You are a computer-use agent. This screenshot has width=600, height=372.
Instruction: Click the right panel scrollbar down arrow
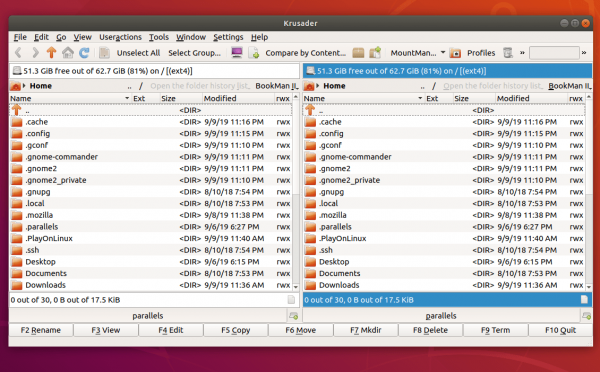coord(589,286)
